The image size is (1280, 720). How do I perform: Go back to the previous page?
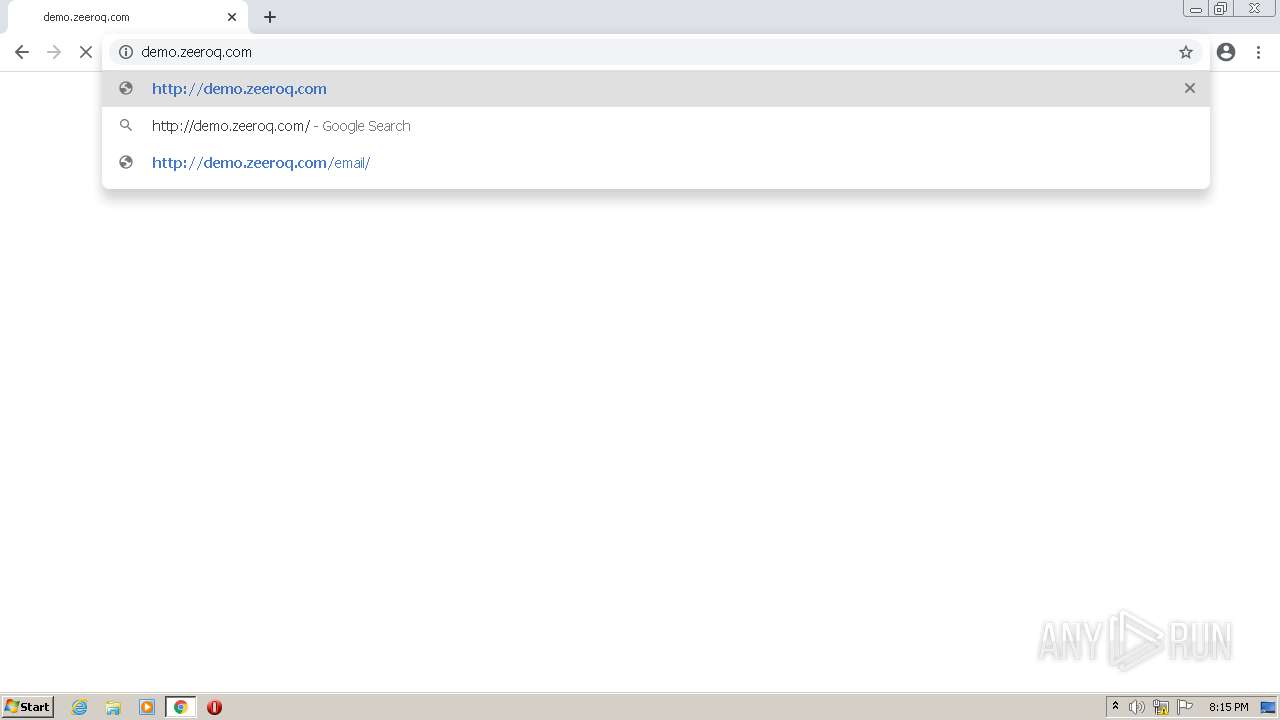click(22, 52)
